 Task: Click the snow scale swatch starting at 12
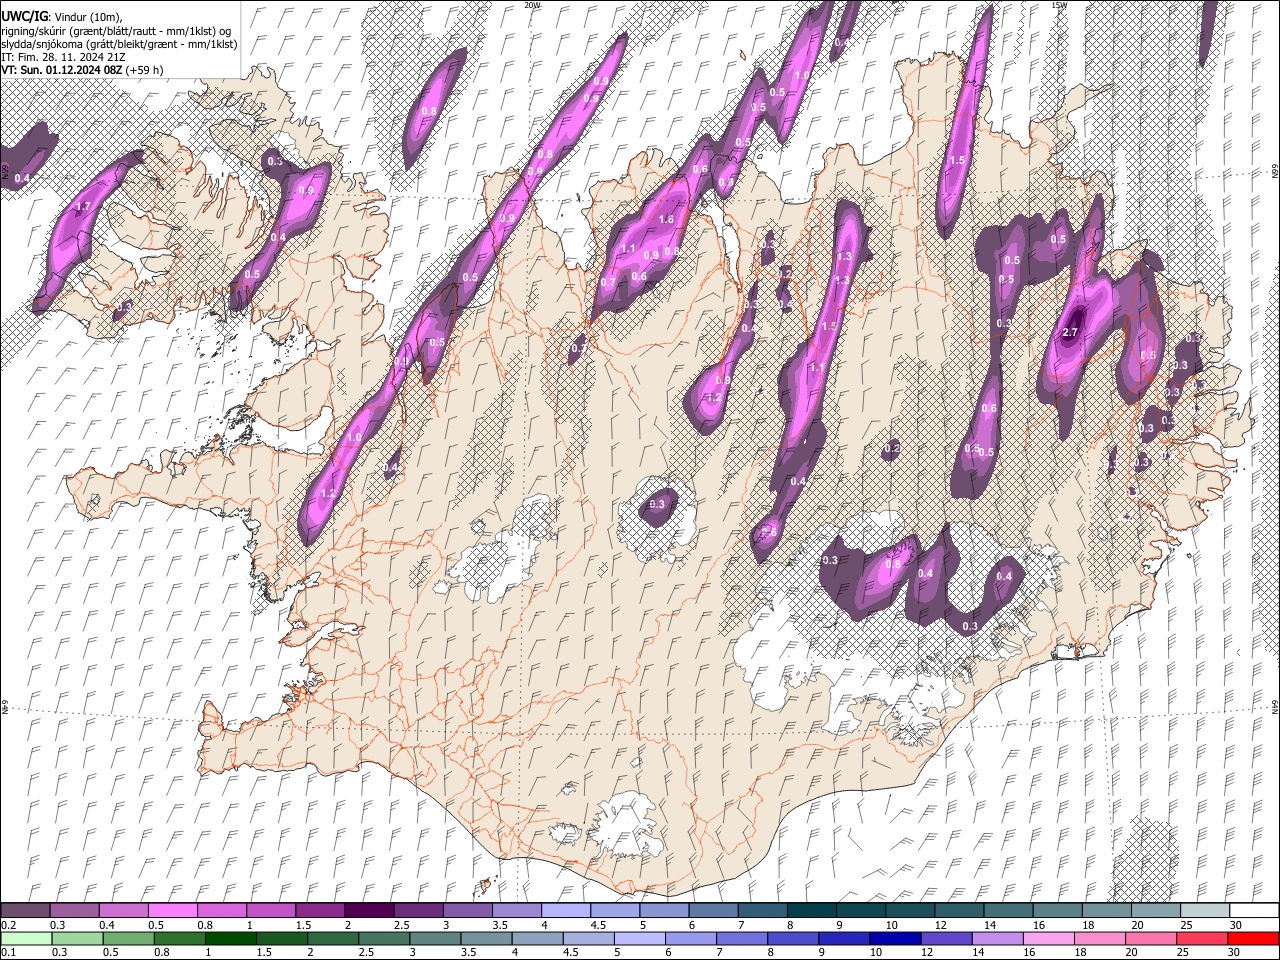[957, 910]
